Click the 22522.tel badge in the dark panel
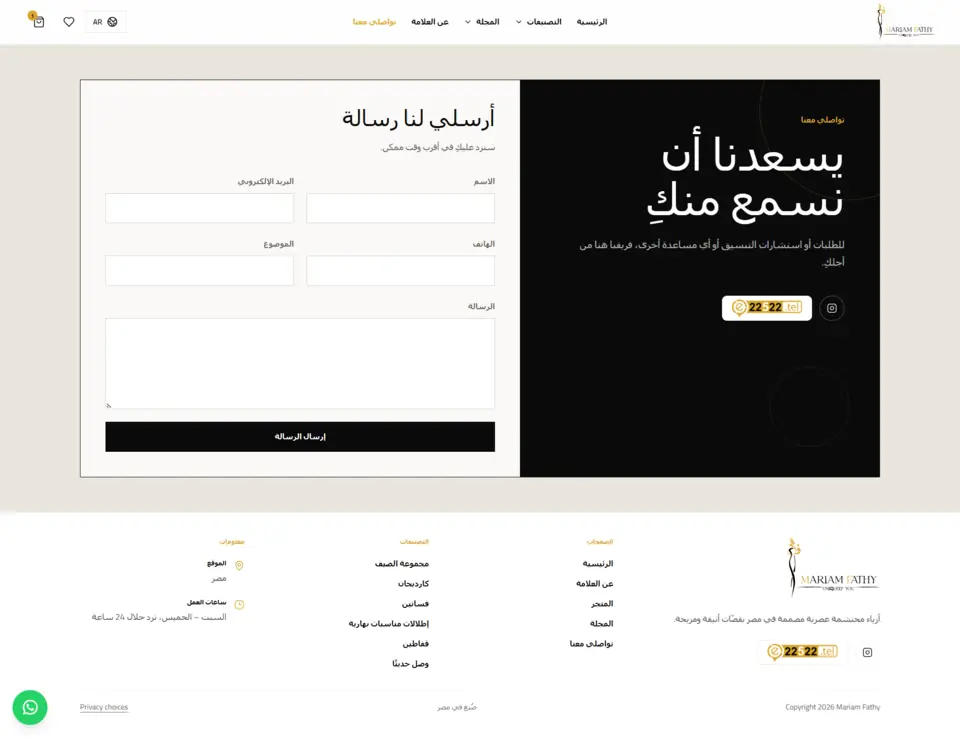The image size is (960, 737). tap(767, 308)
